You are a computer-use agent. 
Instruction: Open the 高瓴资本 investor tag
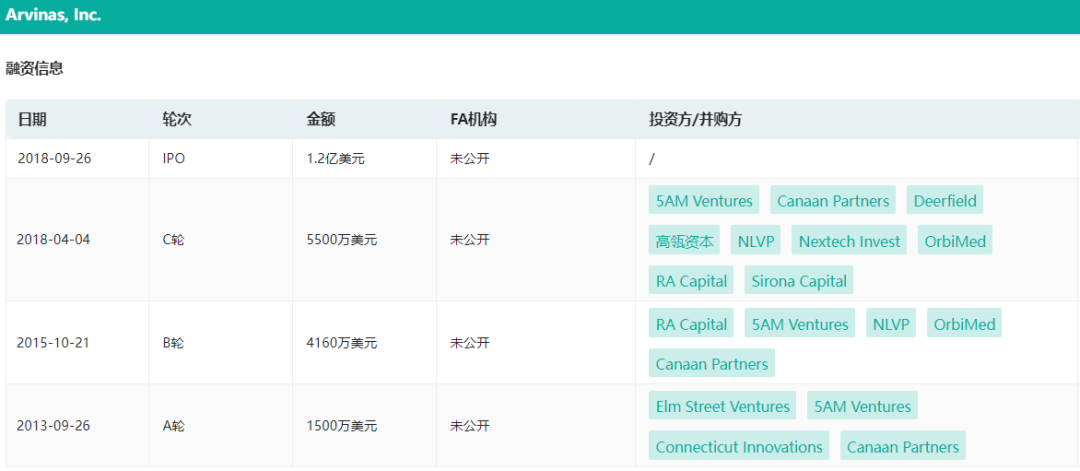684,241
